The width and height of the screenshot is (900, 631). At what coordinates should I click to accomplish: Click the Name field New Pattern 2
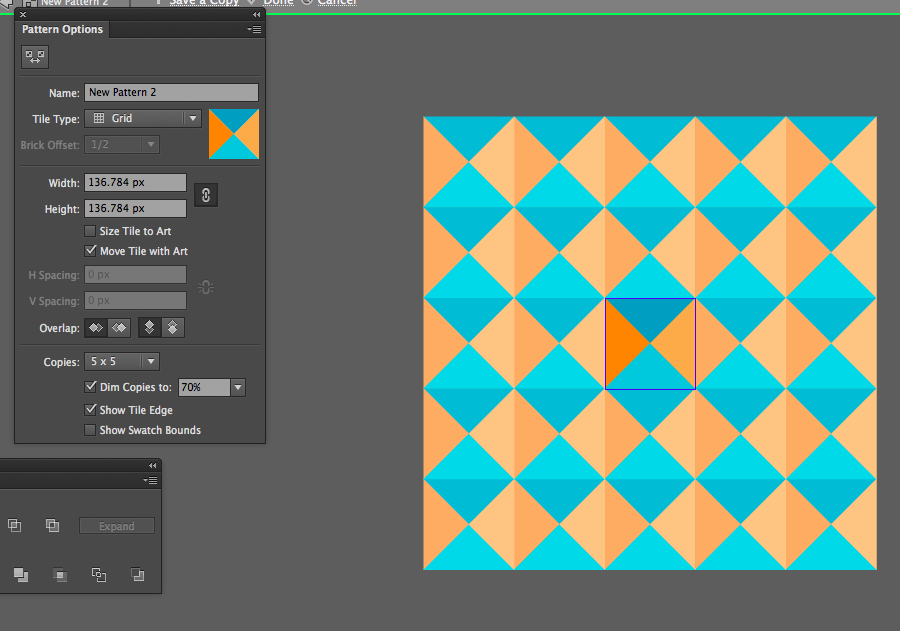[171, 92]
